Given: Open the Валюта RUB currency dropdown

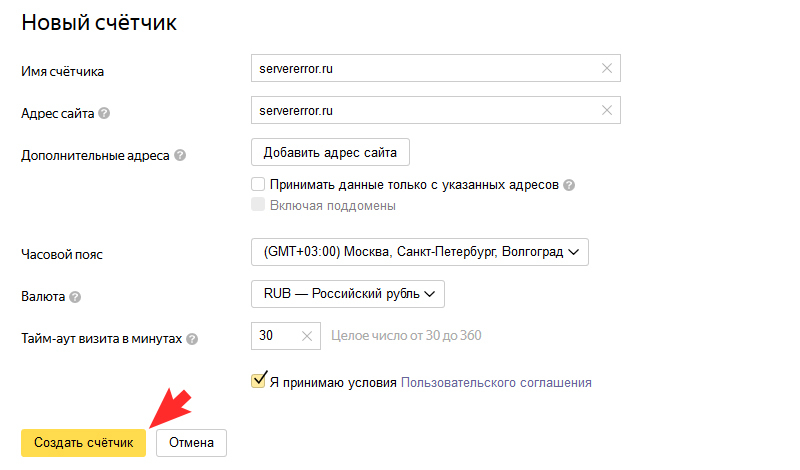Looking at the screenshot, I should pyautogui.click(x=348, y=294).
